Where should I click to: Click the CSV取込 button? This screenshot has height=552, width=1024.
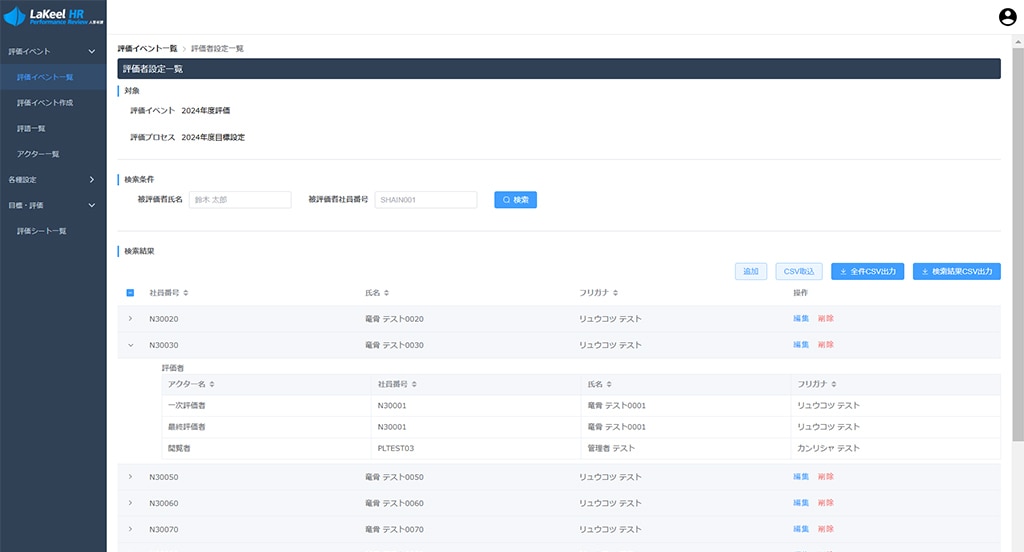coord(799,272)
